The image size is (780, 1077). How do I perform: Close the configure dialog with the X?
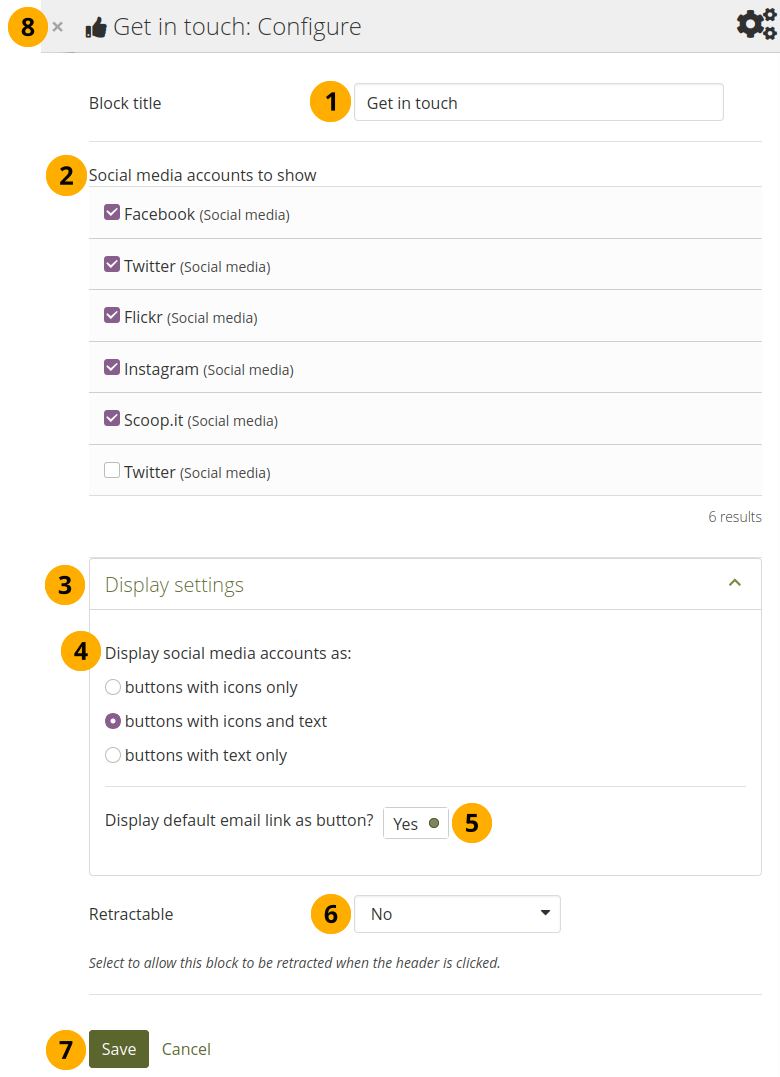point(58,27)
